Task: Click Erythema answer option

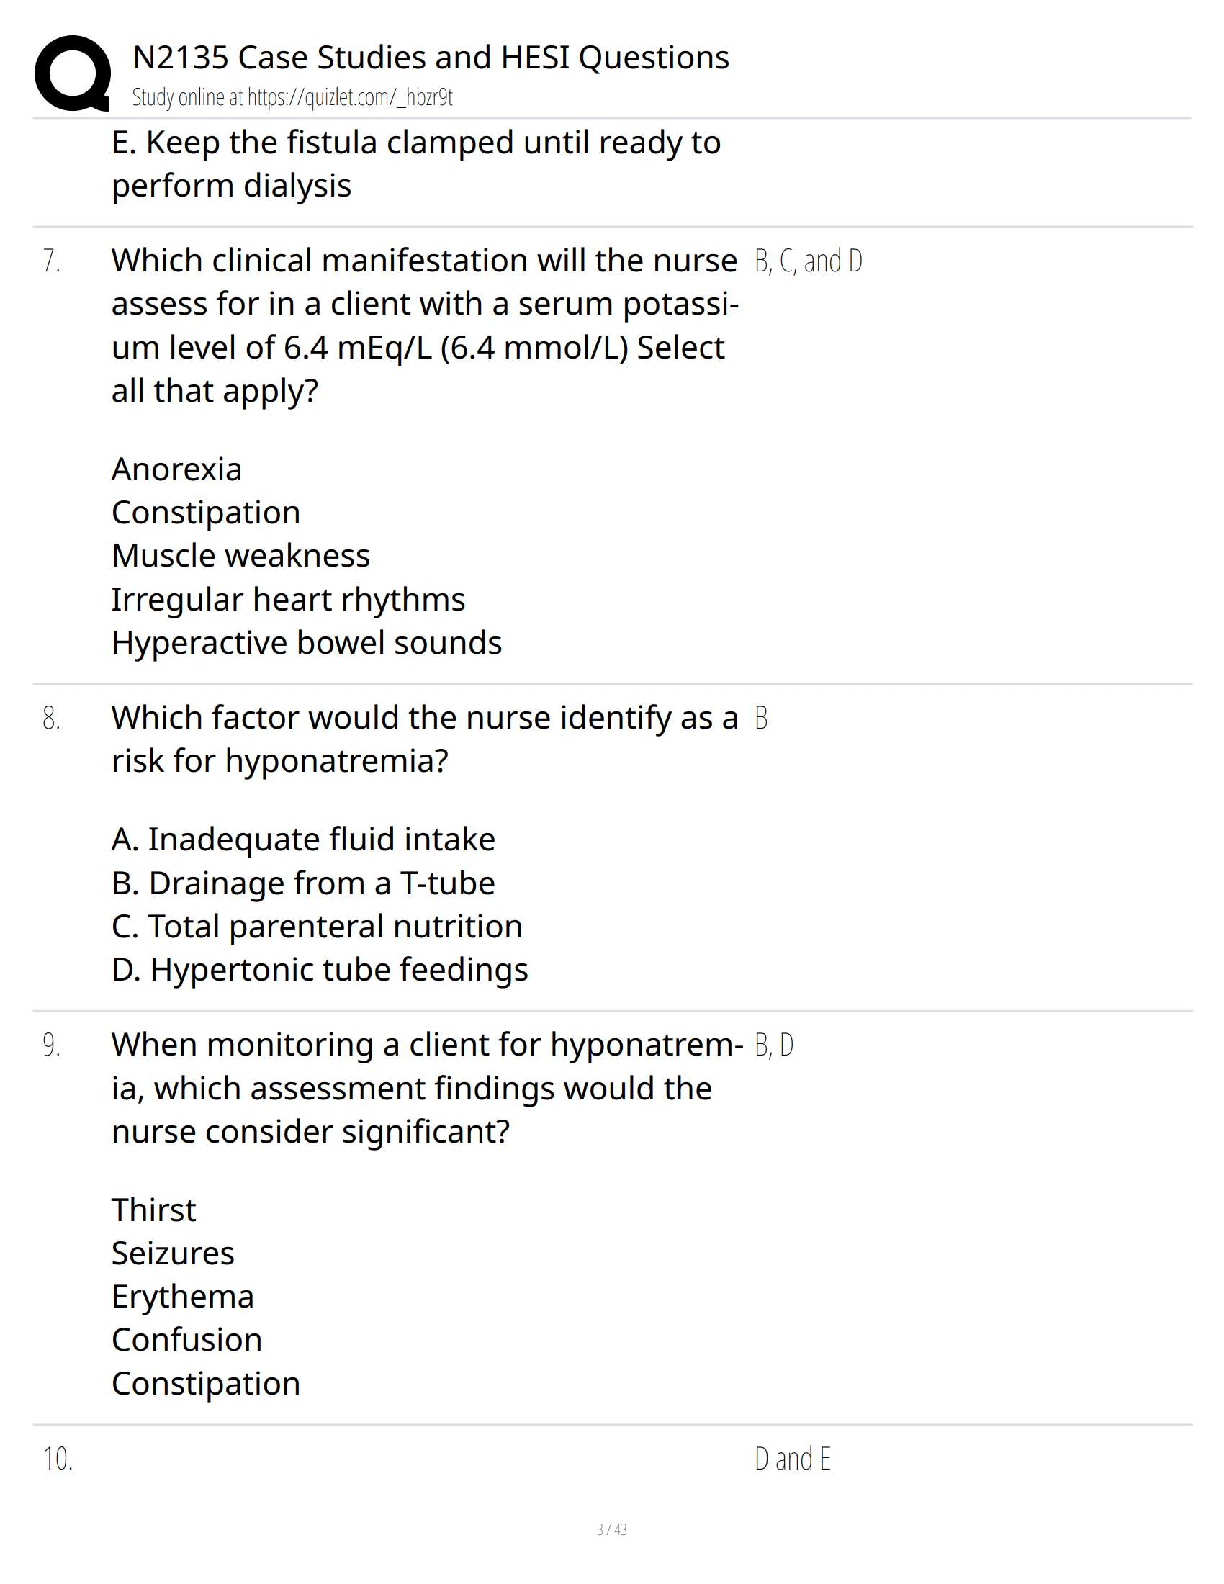Action: 182,1297
